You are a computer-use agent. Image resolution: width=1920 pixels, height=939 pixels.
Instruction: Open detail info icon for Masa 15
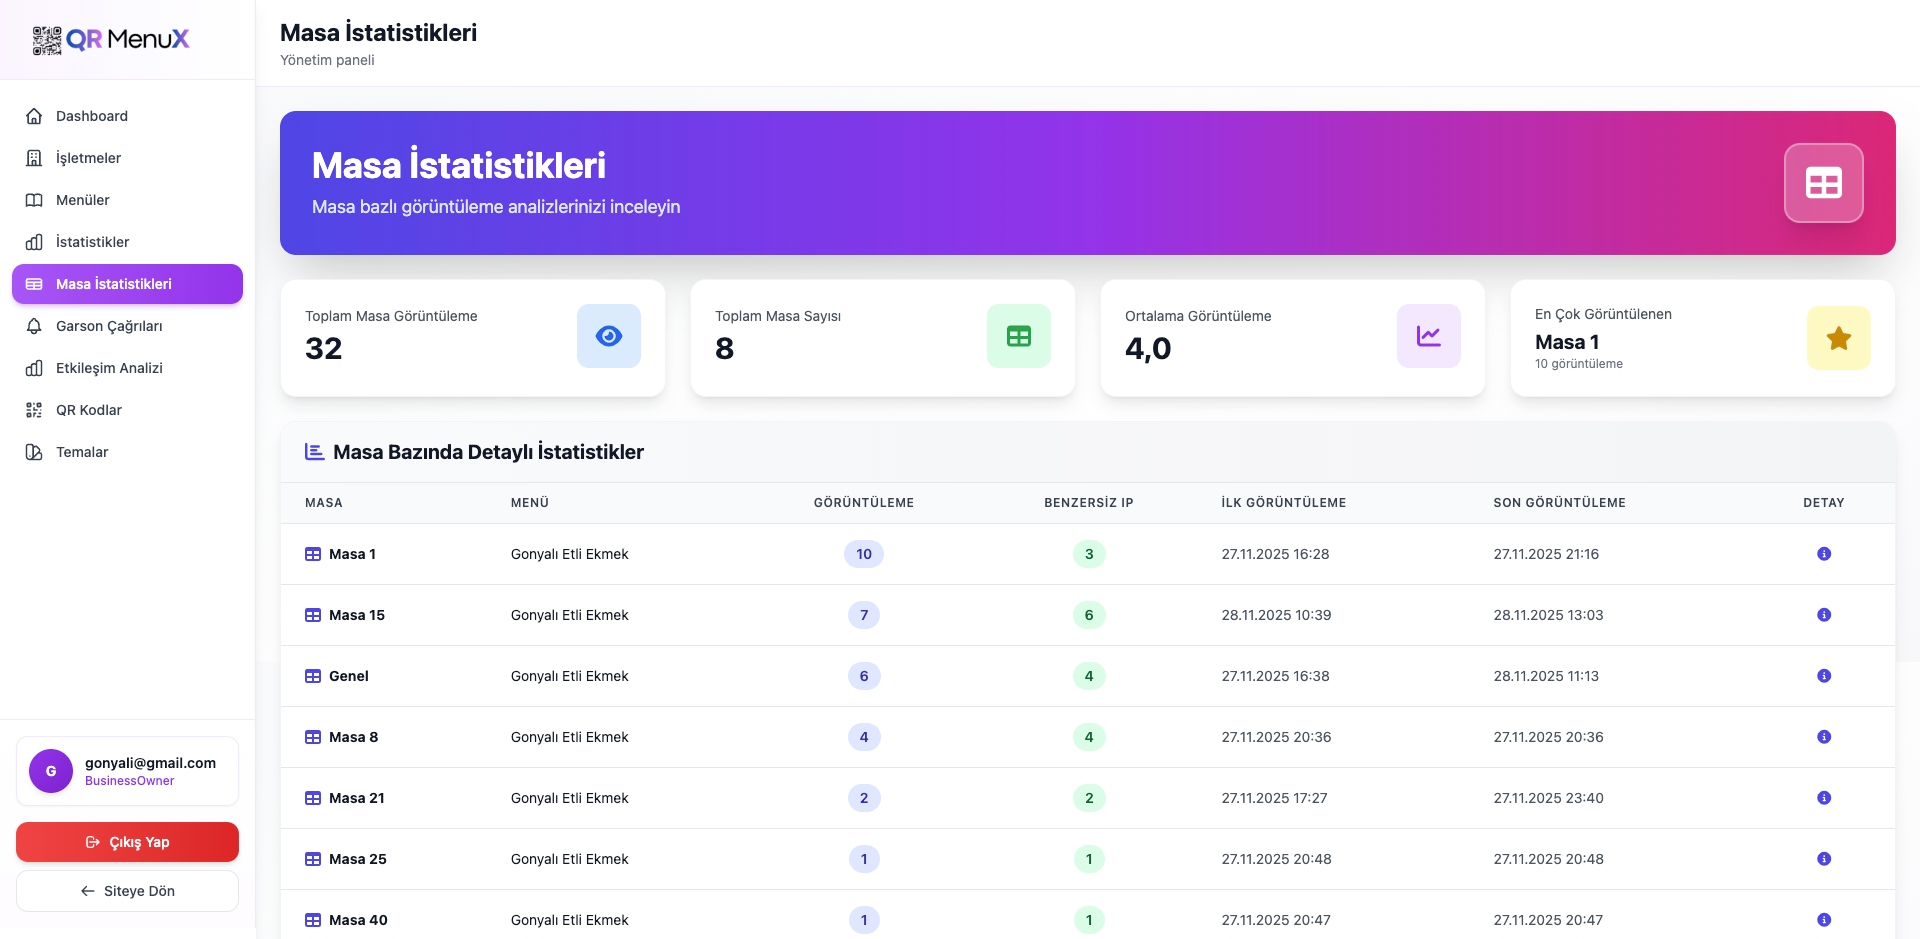1823,615
